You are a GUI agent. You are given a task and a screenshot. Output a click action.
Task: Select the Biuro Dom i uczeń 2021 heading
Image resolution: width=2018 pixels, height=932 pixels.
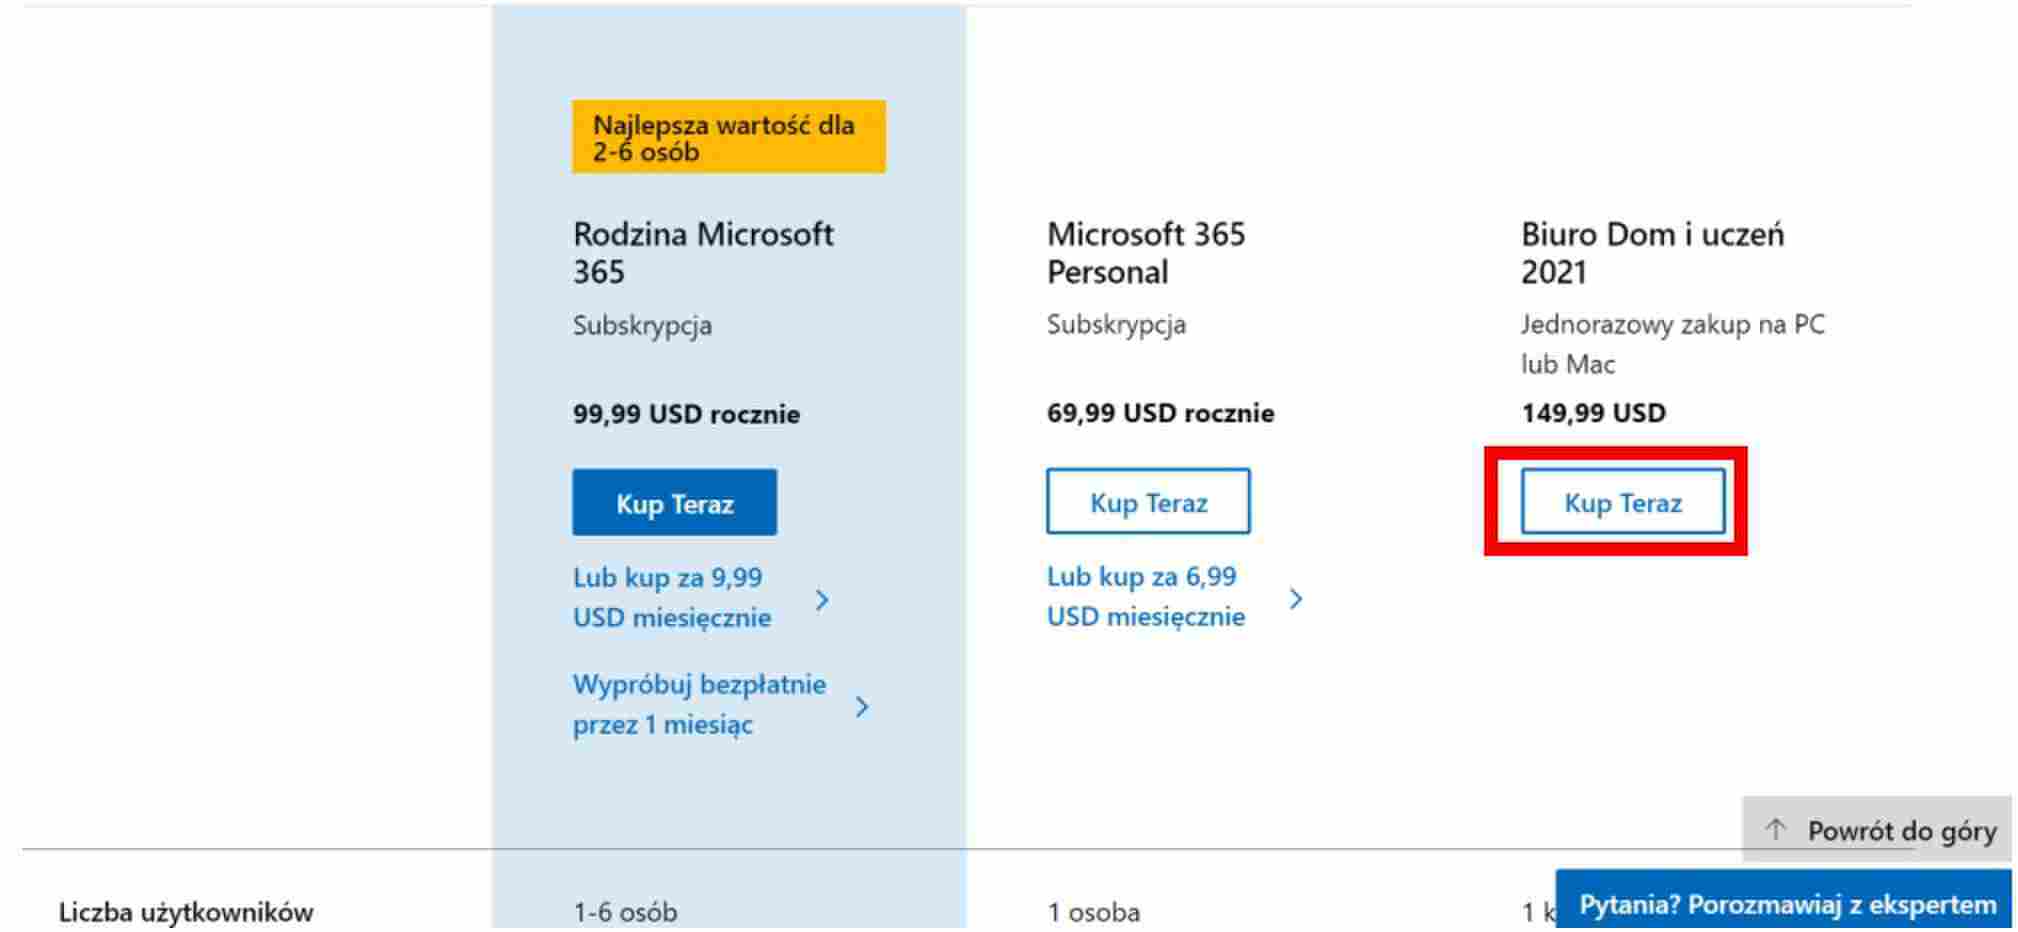tap(1652, 253)
